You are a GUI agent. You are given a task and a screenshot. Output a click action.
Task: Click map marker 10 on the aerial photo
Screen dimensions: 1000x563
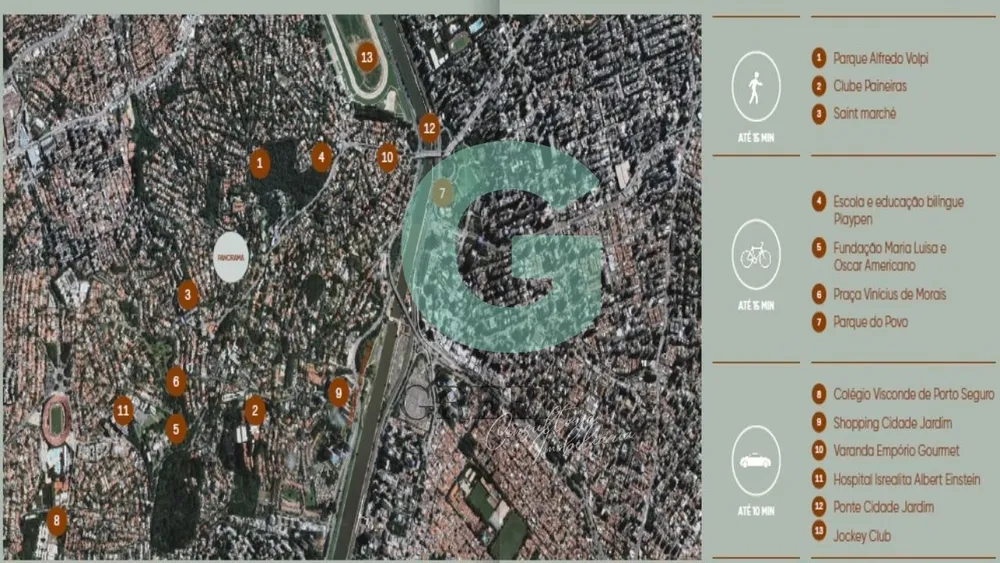pos(387,157)
